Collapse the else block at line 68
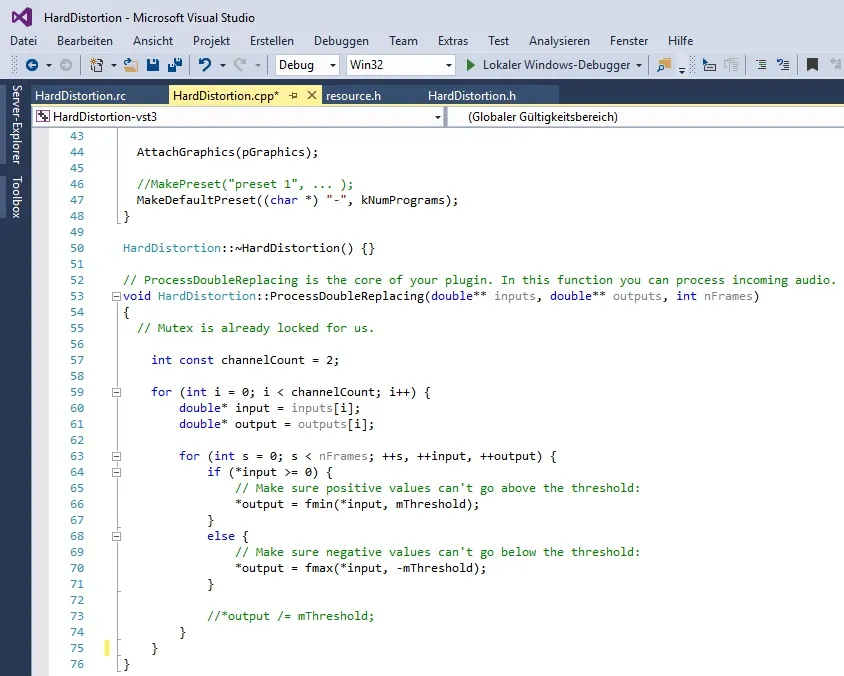The width and height of the screenshot is (844, 676). coord(116,537)
